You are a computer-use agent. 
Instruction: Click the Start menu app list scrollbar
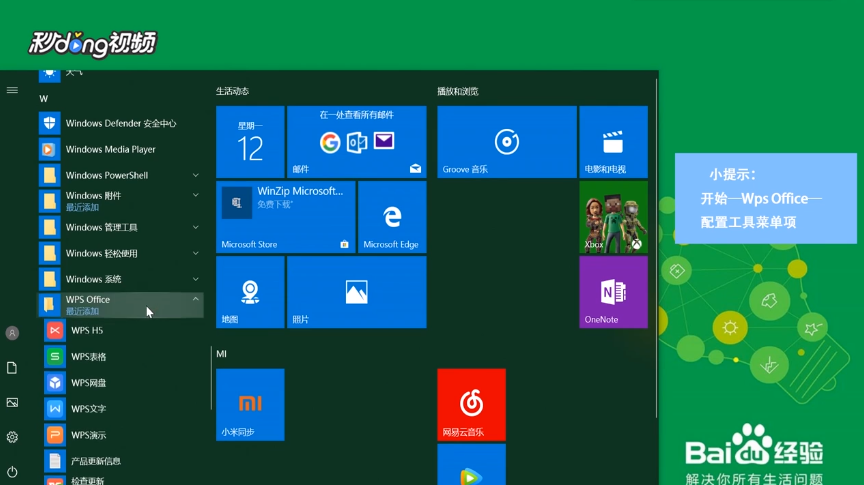click(x=211, y=378)
